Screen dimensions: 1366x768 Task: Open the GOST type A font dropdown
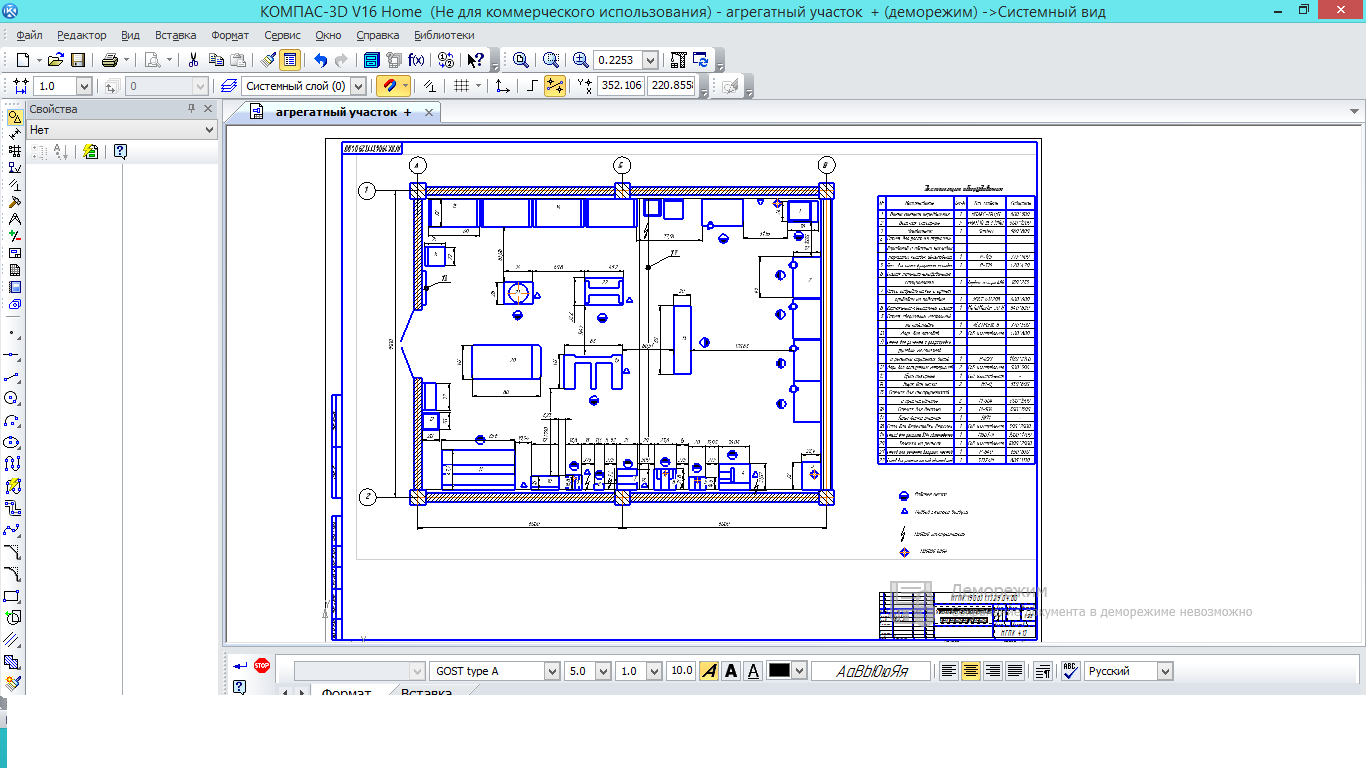pos(551,670)
